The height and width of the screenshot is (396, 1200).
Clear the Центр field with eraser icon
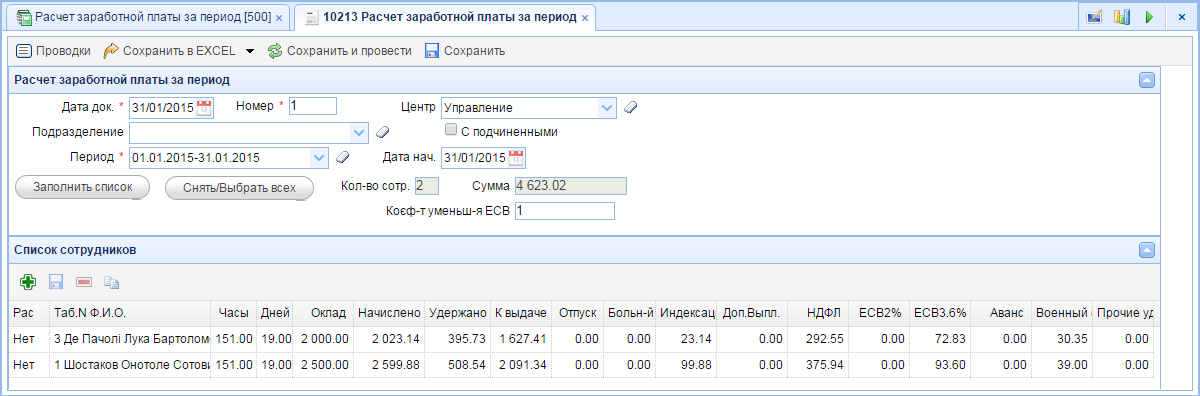click(630, 107)
